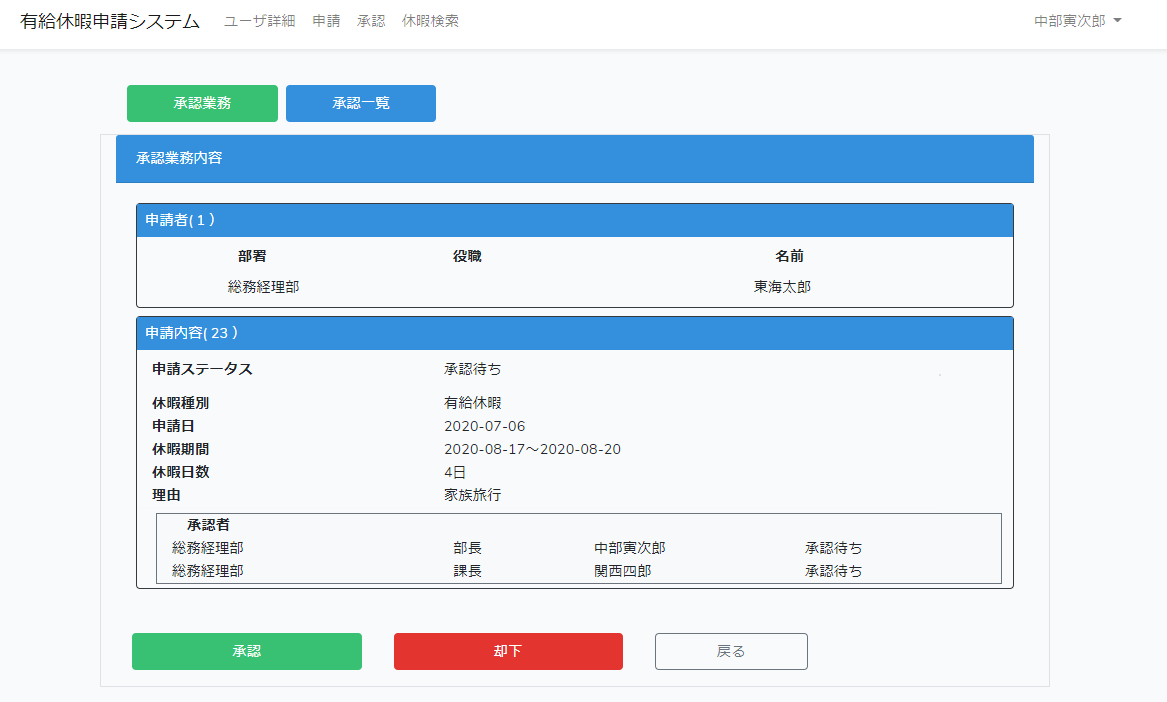
Task: Open the 承認 navigation item
Action: [x=371, y=22]
